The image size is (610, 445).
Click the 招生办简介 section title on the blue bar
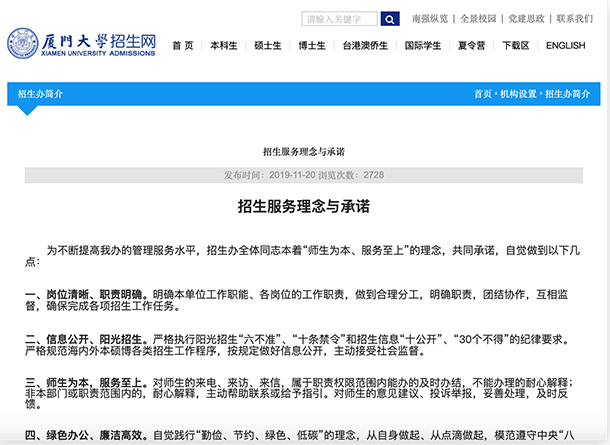point(40,94)
